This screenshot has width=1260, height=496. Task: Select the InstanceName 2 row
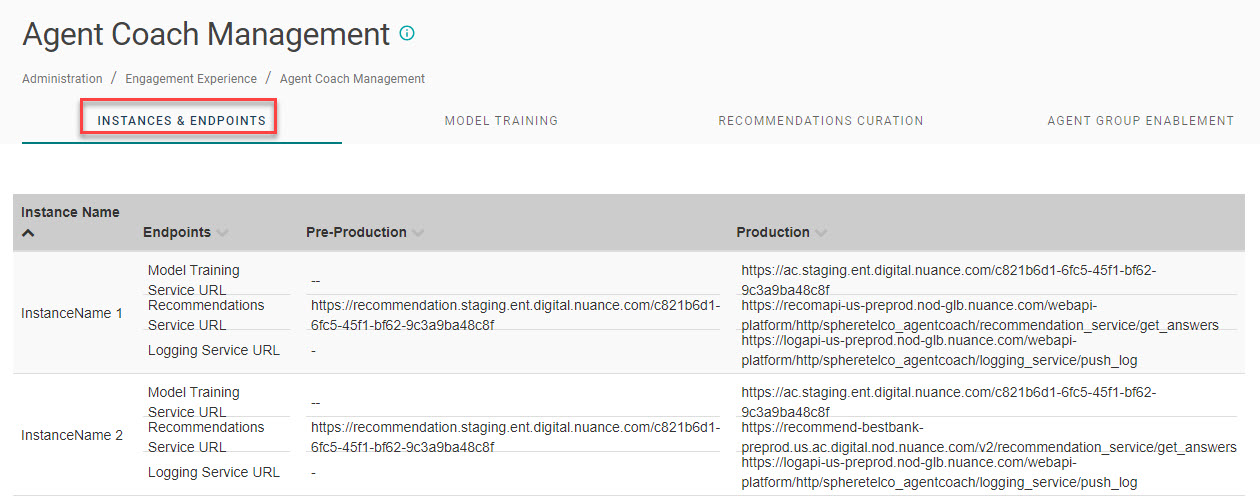tap(72, 435)
